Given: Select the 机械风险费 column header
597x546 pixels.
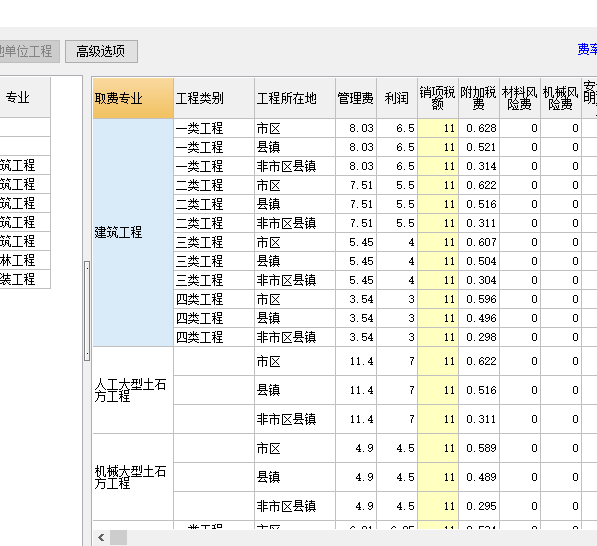Looking at the screenshot, I should point(561,98).
